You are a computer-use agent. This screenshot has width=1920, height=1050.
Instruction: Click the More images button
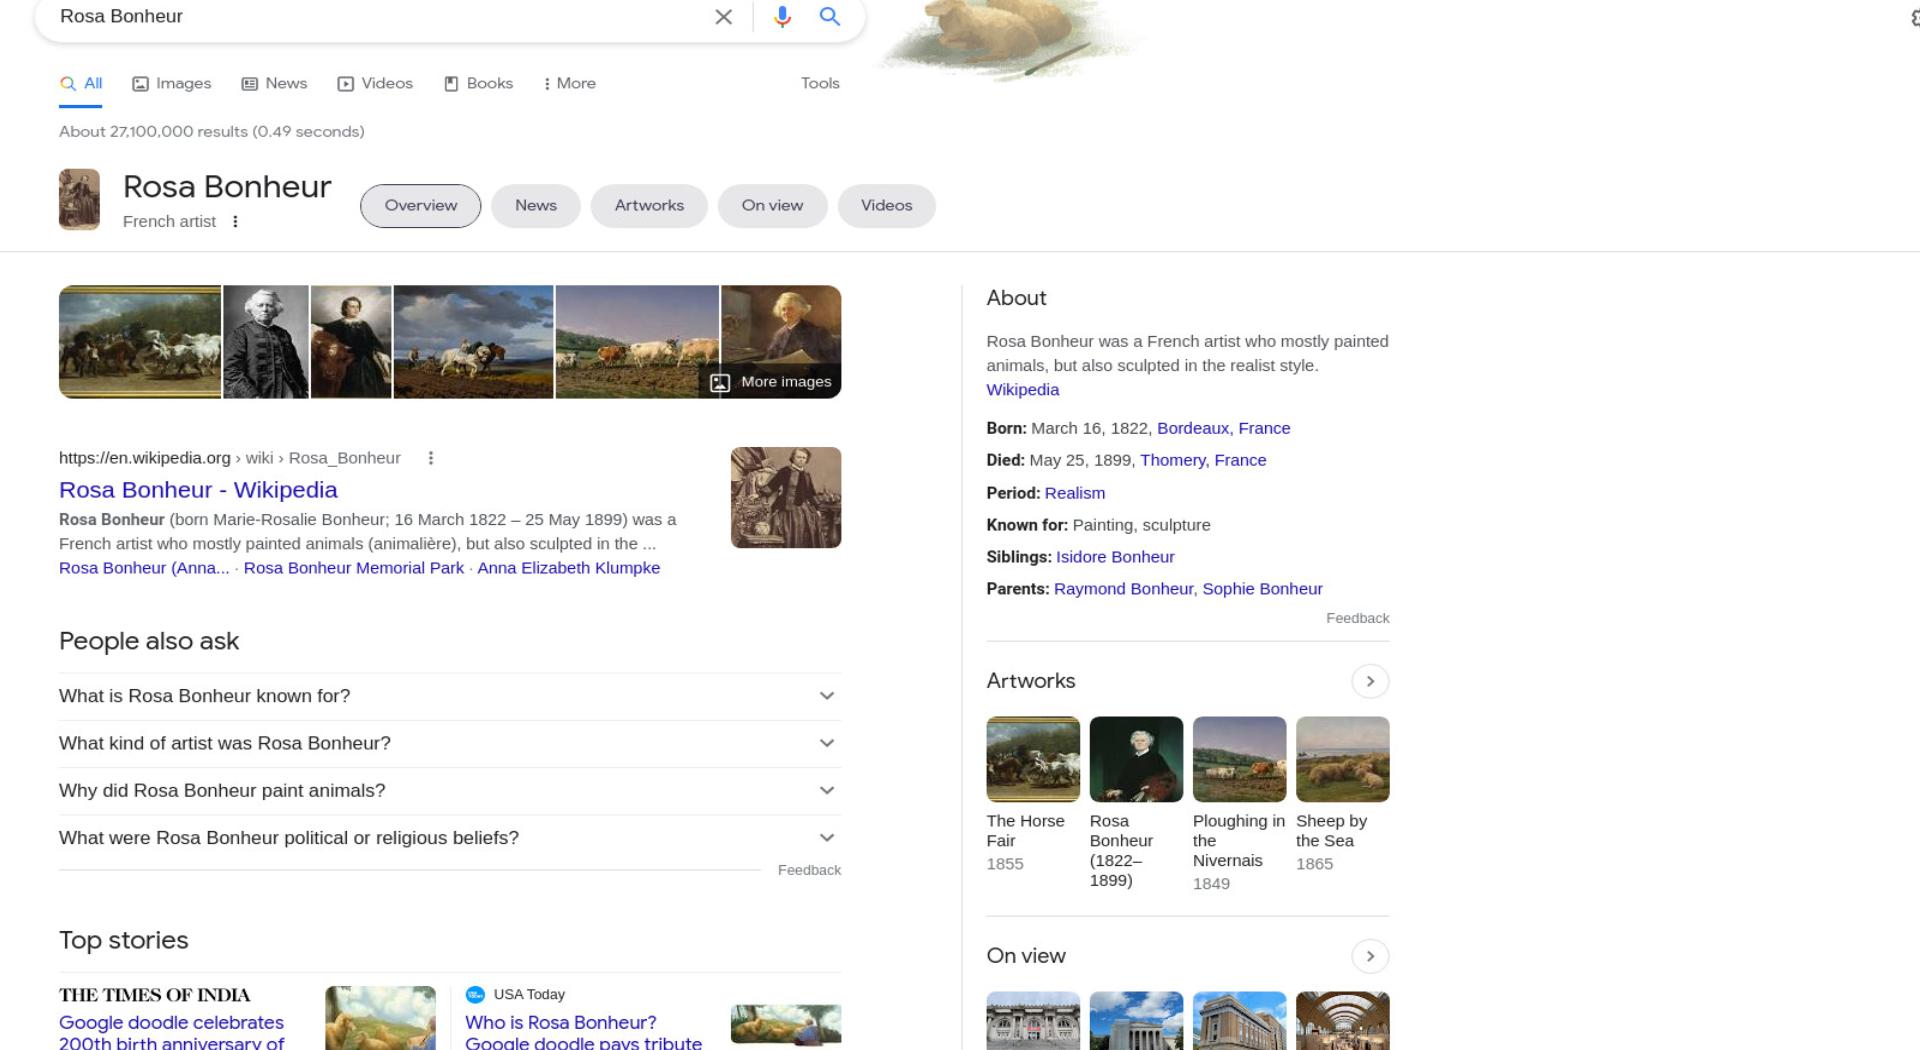coord(771,382)
